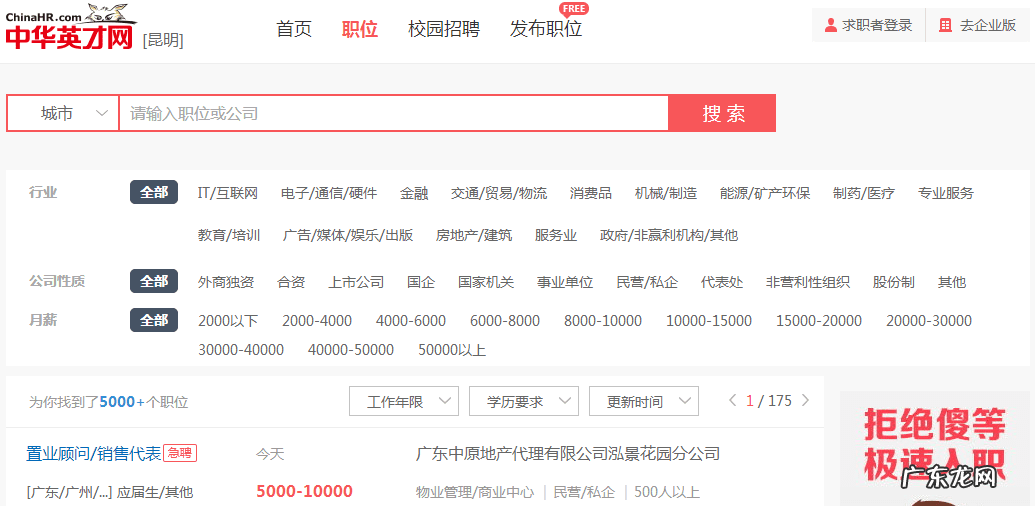1035x506 pixels.
Task: Filter by IT/互联网 industry
Action: coord(228,193)
